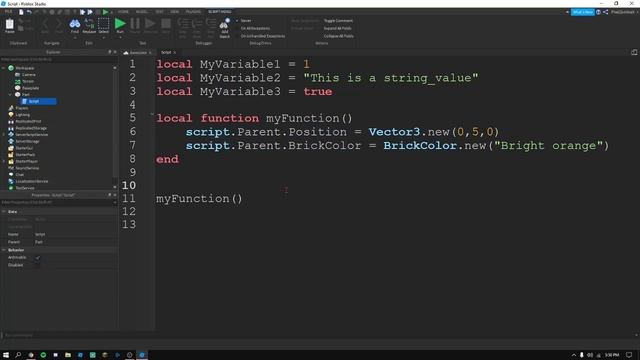Click the Resume playback button
640x360 pixels.
[150, 24]
